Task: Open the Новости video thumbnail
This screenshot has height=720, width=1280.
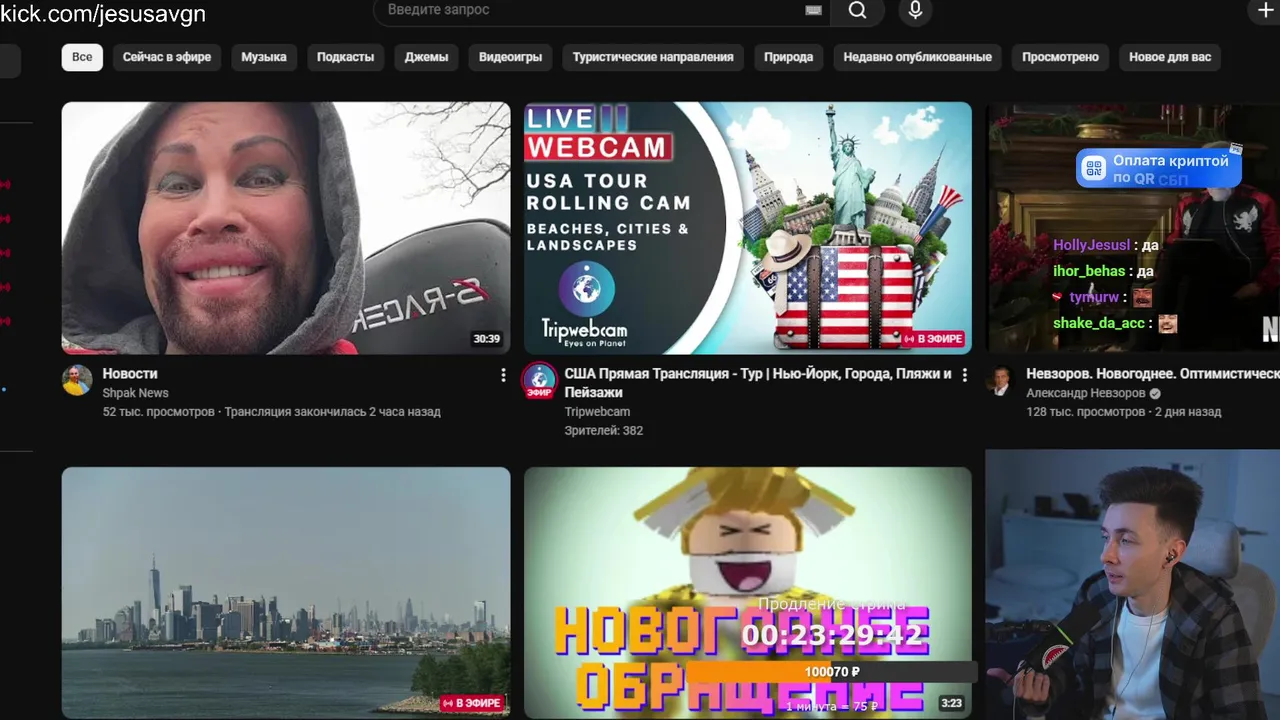Action: pyautogui.click(x=286, y=228)
